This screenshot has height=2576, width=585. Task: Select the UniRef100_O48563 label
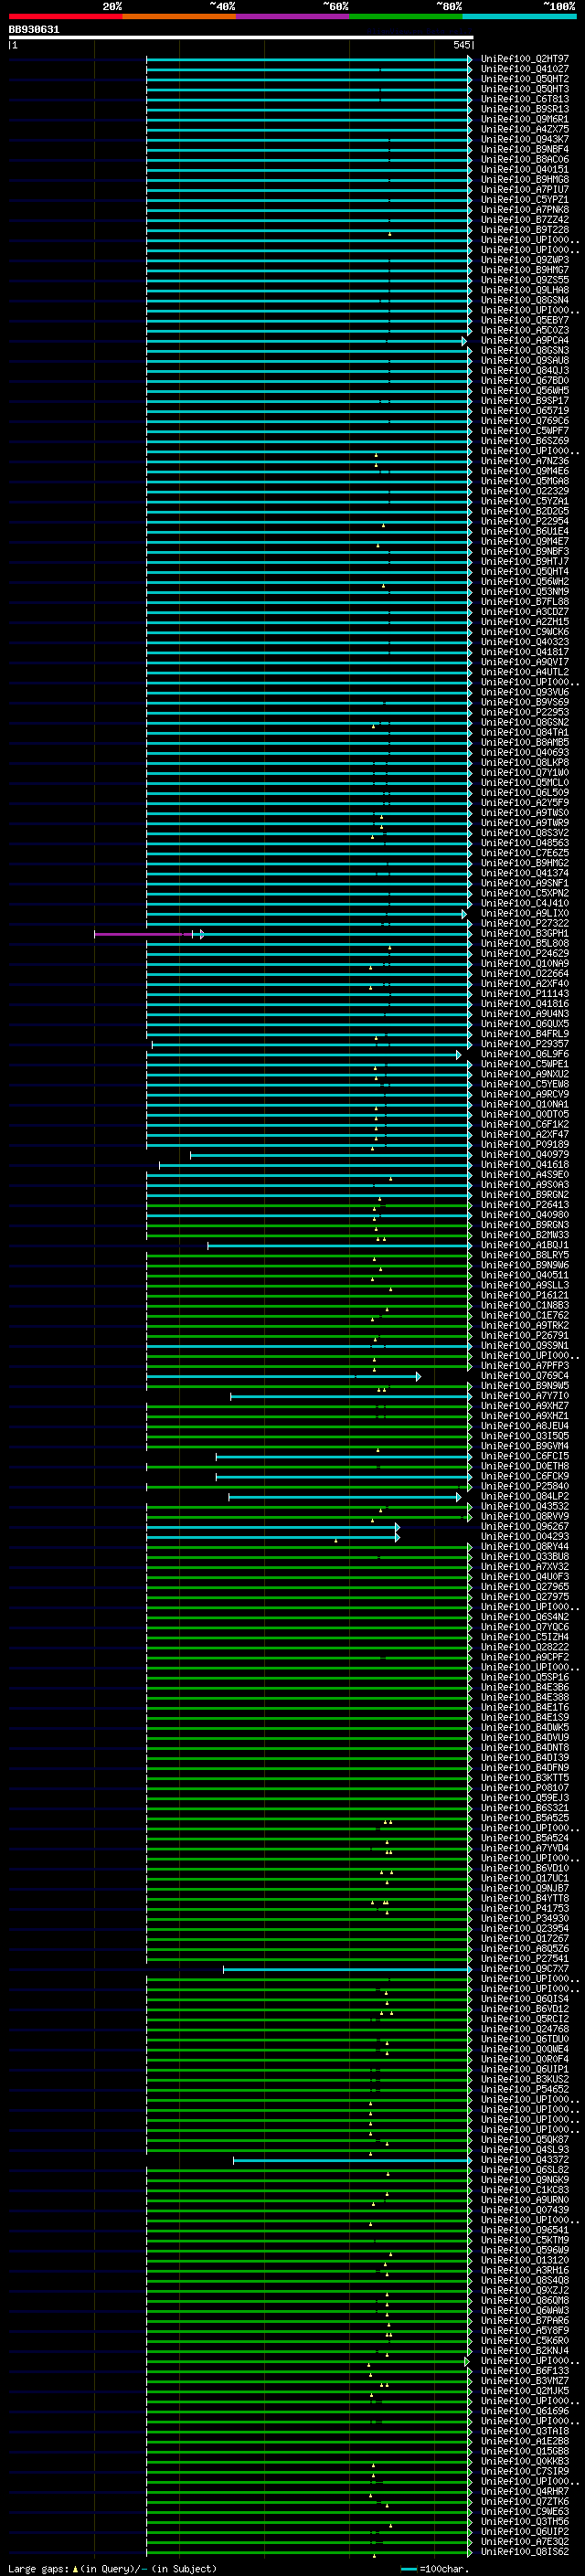point(525,843)
